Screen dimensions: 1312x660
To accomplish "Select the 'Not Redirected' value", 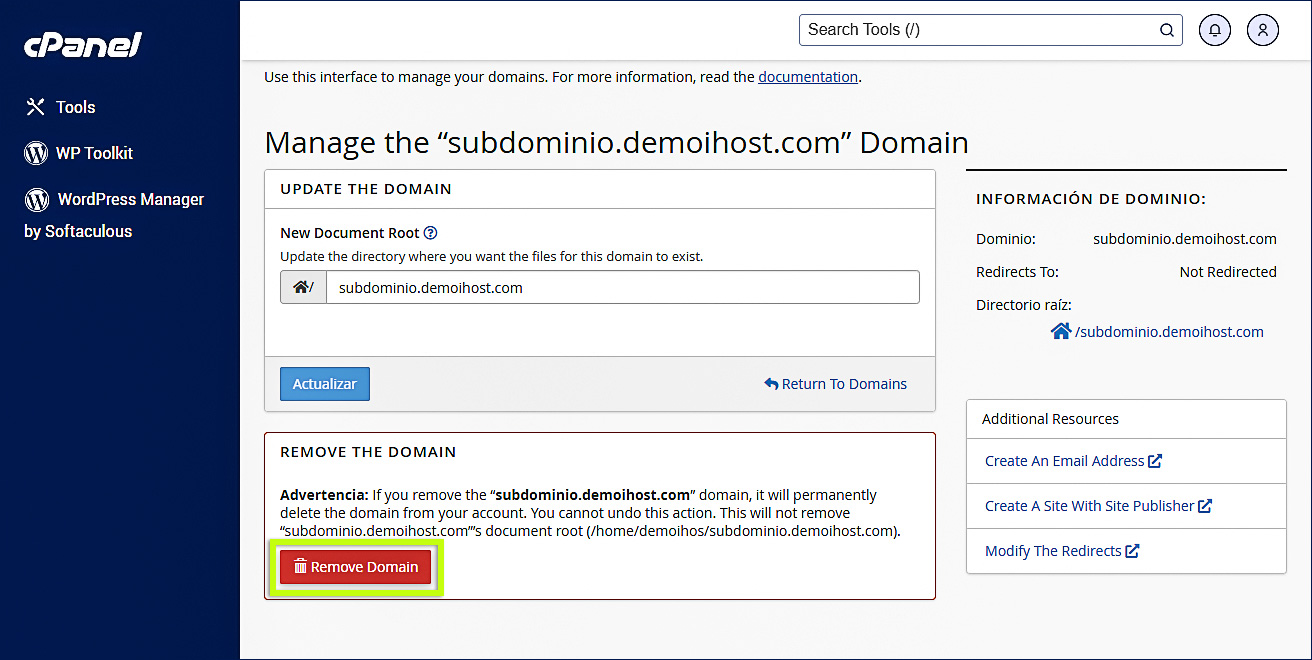I will tap(1228, 272).
